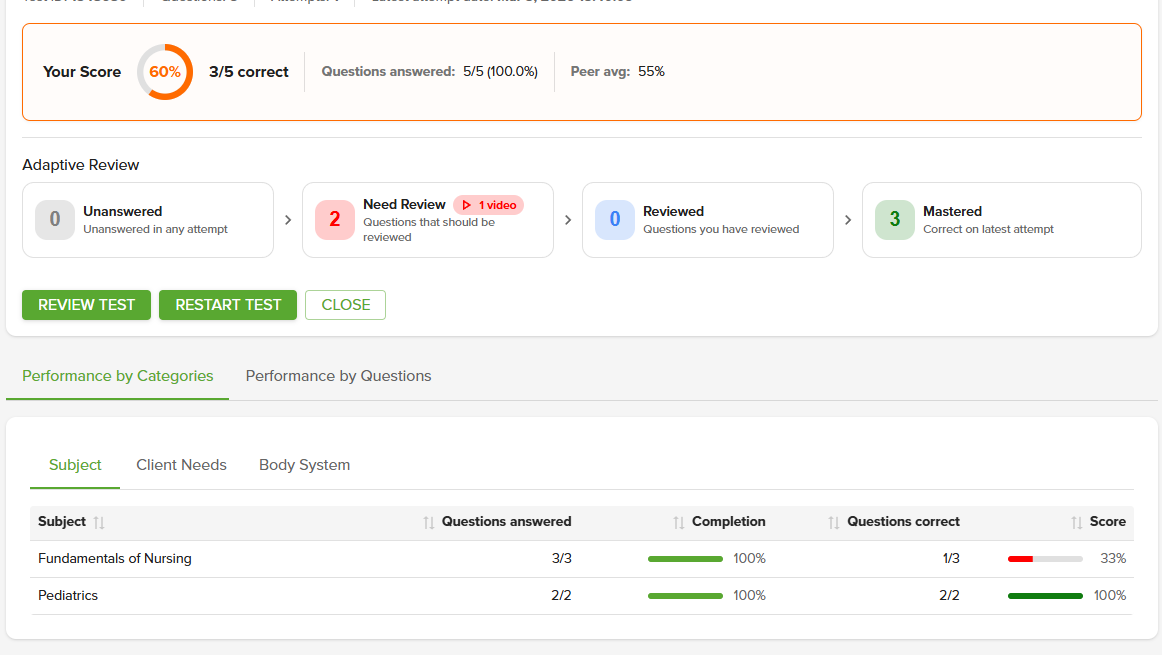
Task: Expand the chevron after Unanswered card
Action: click(x=288, y=220)
